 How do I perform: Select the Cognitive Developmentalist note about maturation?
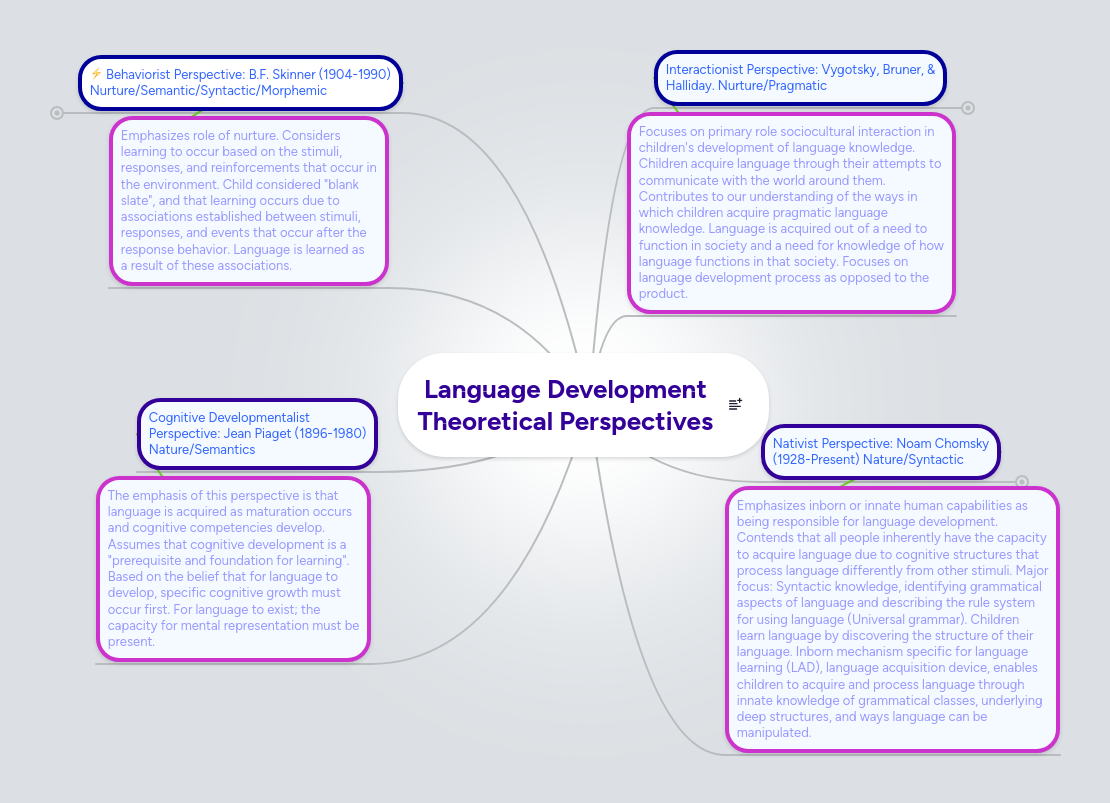233,568
